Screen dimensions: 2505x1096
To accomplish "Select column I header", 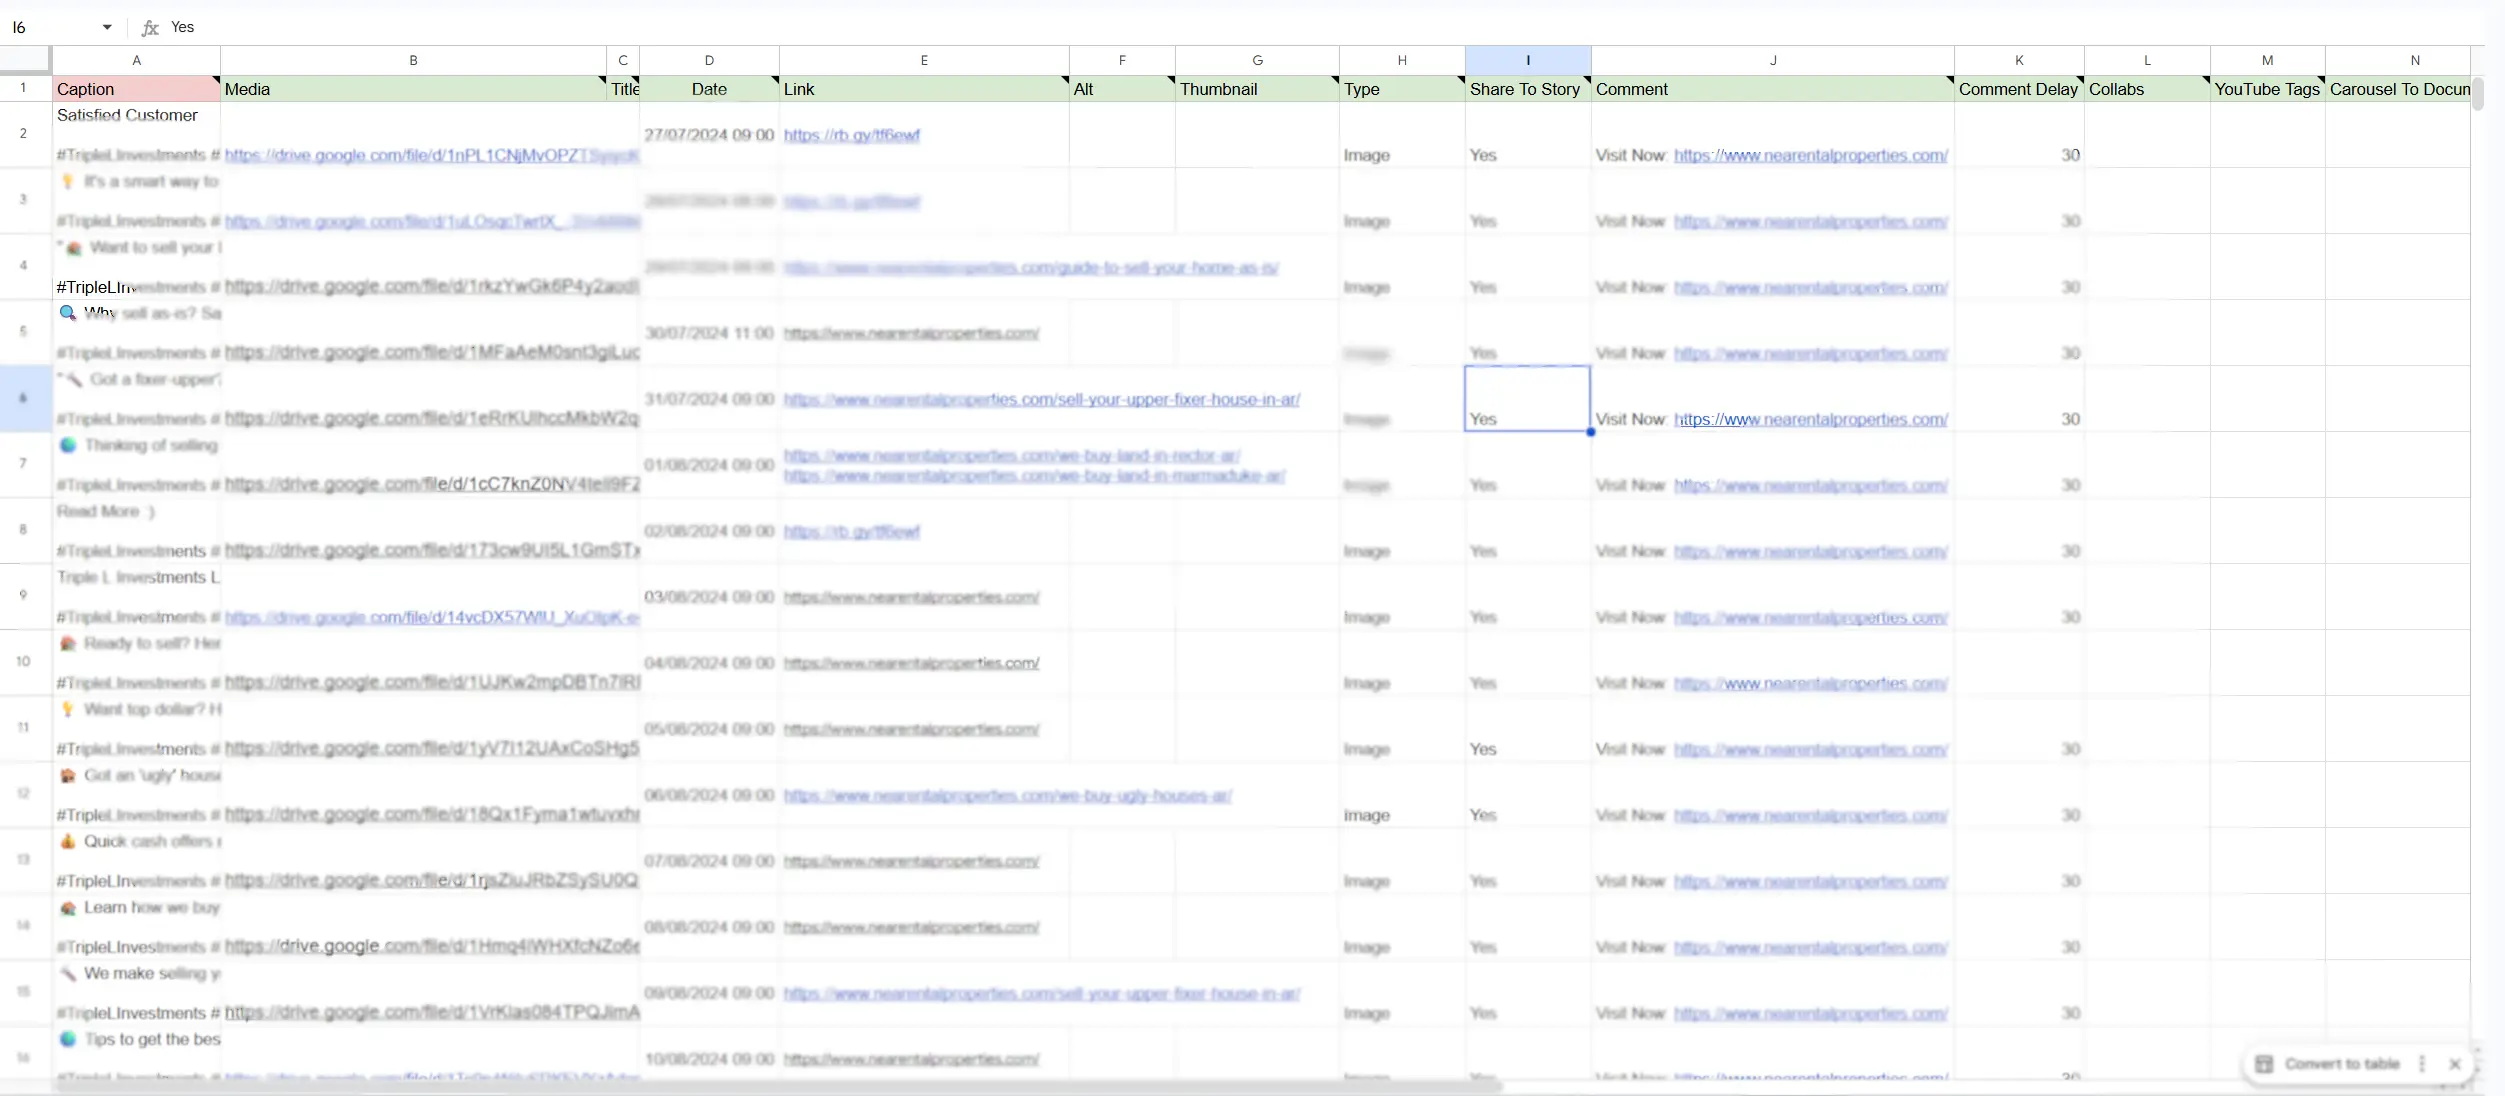I will 1527,60.
